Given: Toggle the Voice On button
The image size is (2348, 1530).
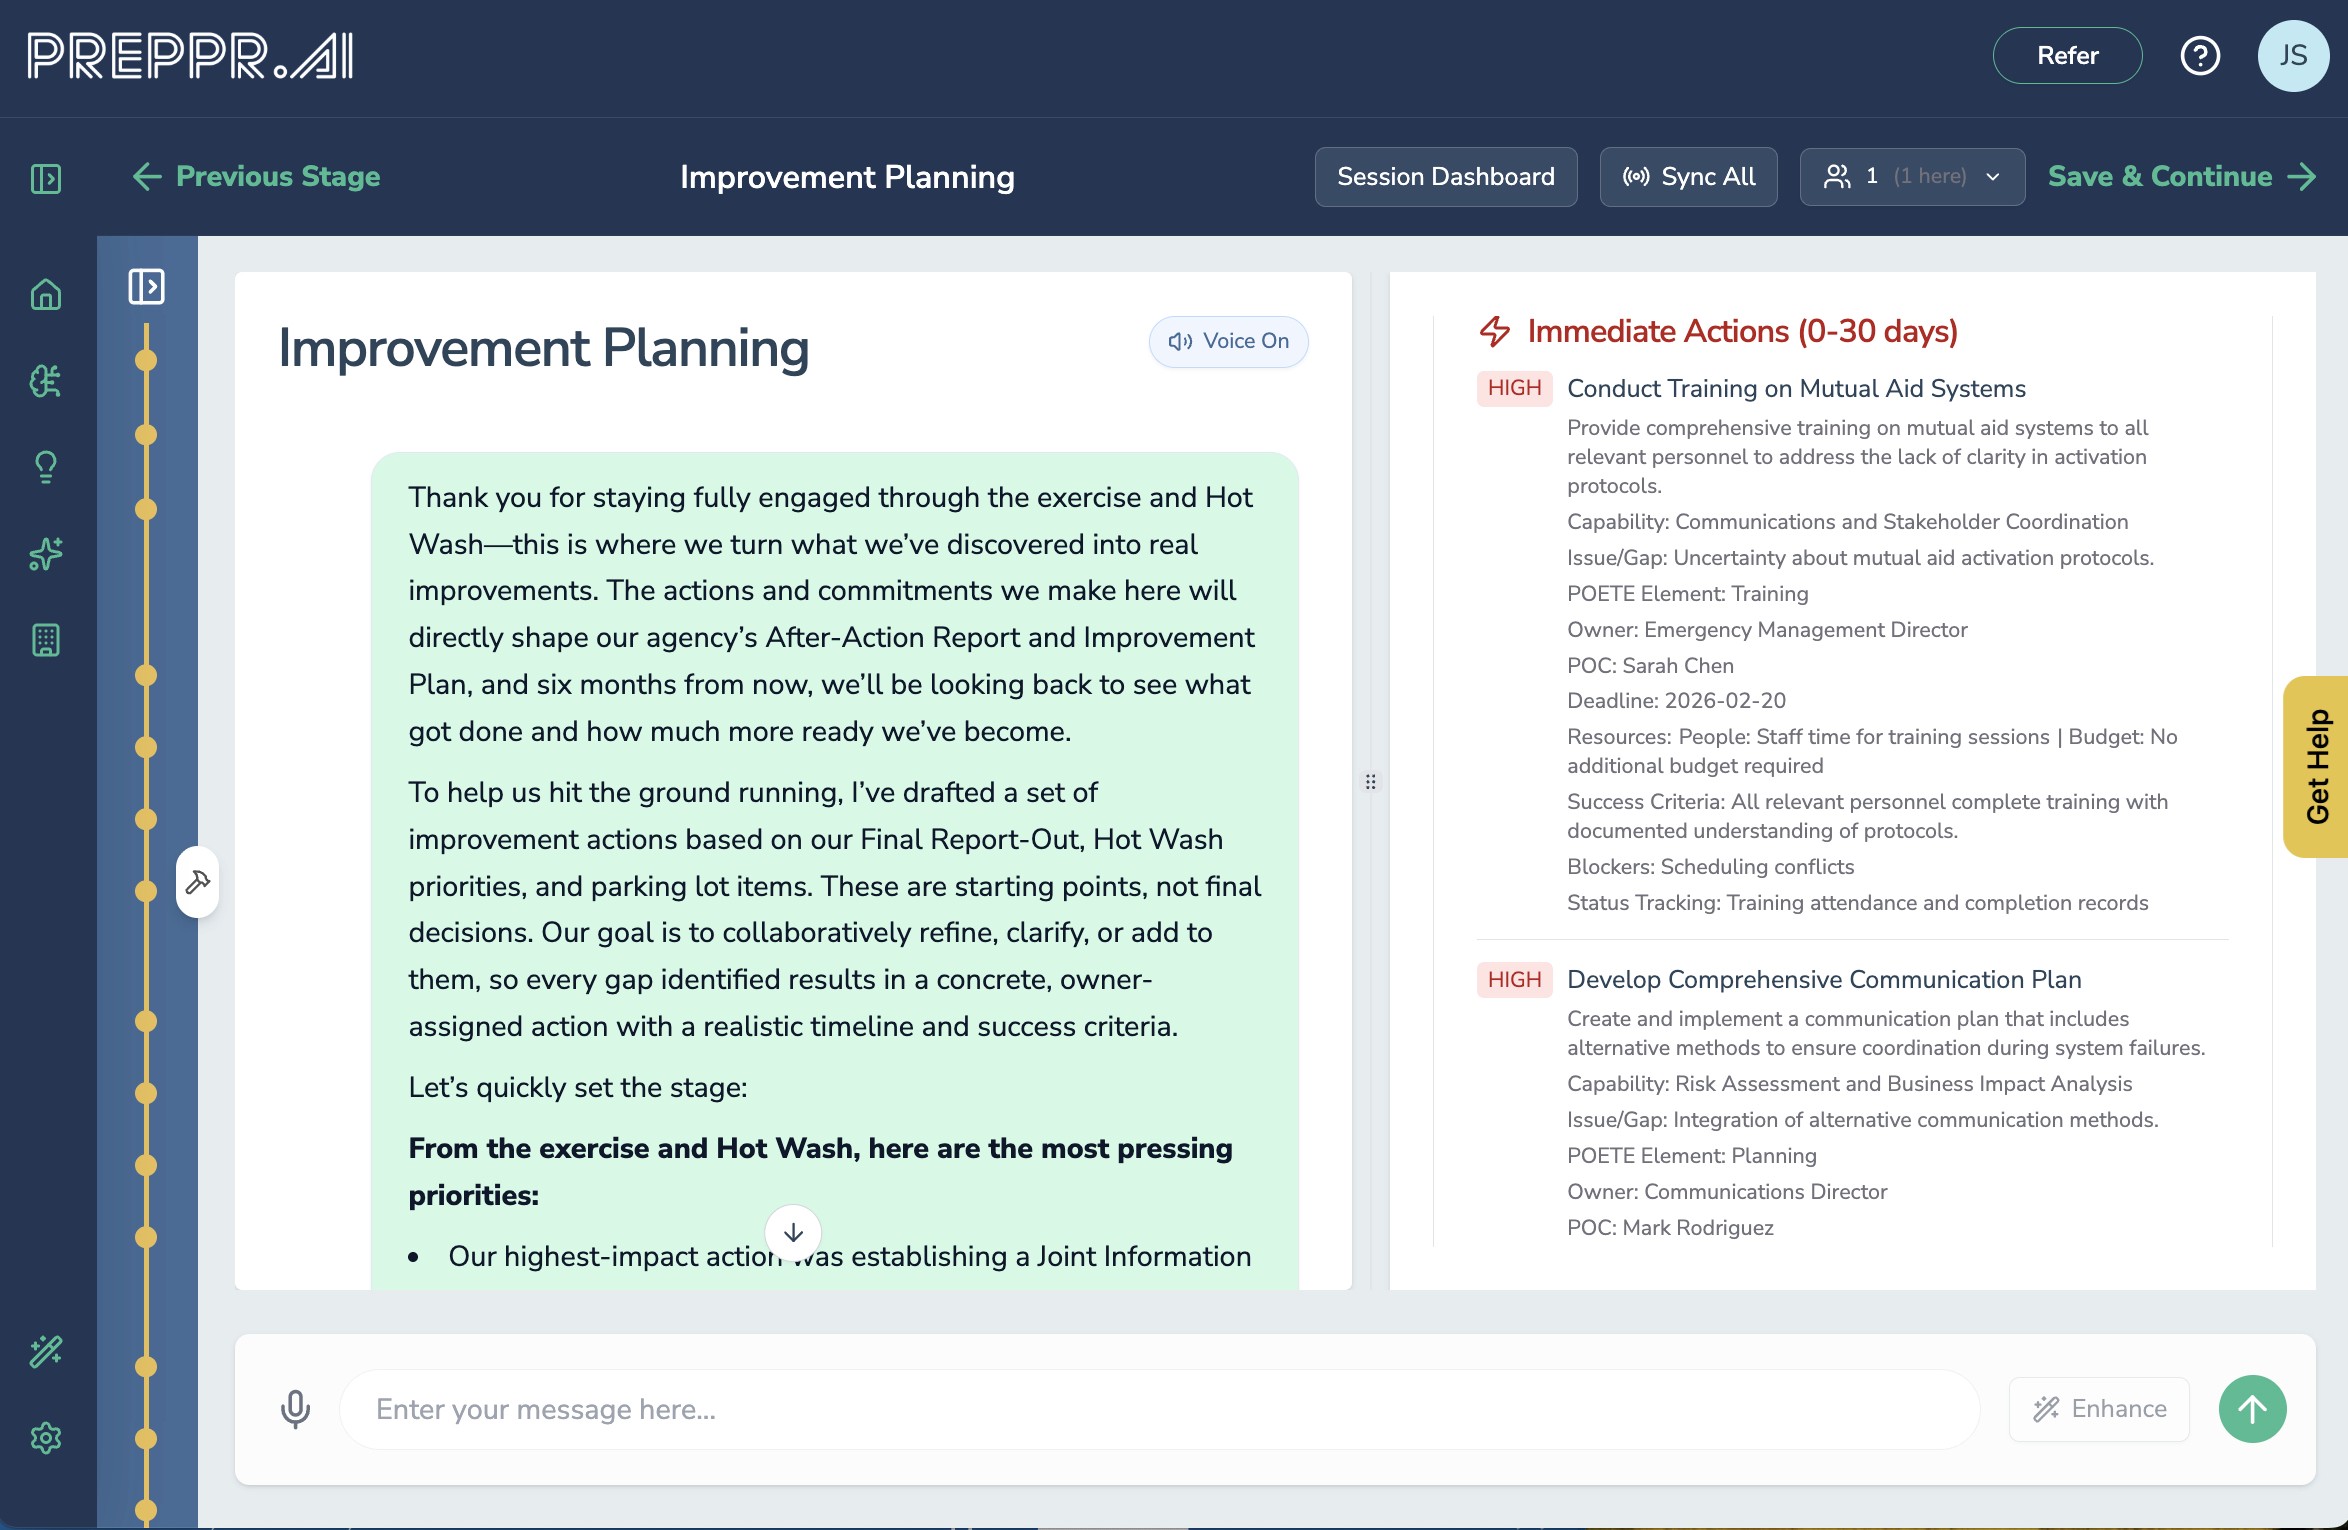Looking at the screenshot, I should click(x=1228, y=342).
